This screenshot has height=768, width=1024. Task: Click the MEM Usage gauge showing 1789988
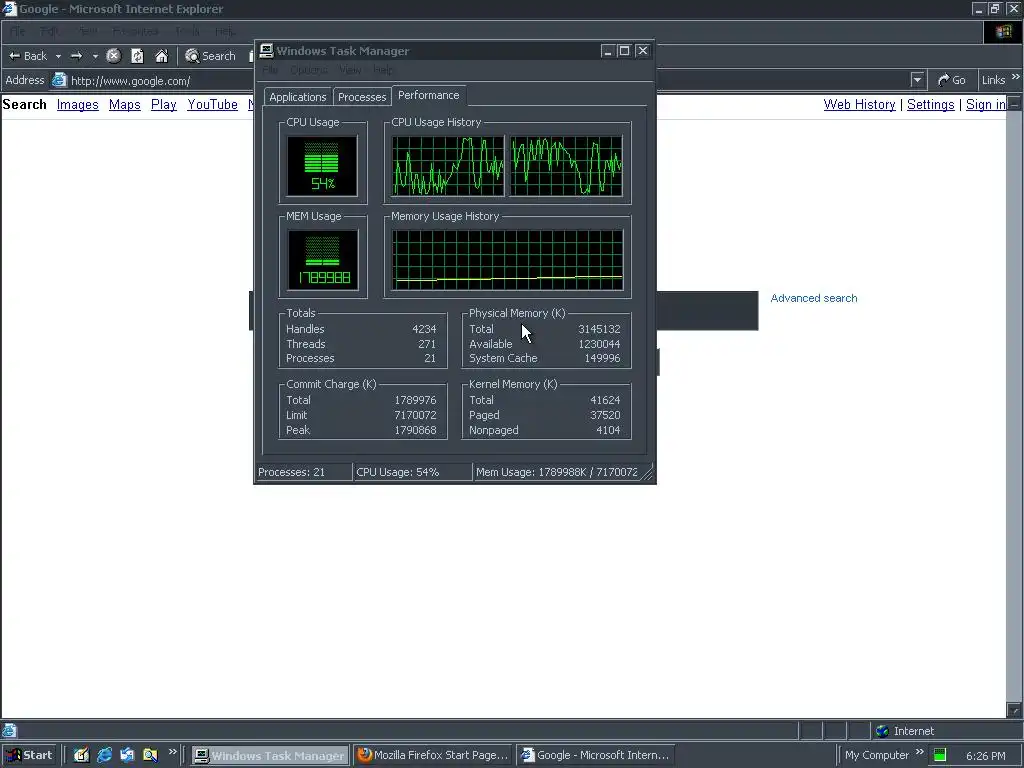click(x=323, y=260)
